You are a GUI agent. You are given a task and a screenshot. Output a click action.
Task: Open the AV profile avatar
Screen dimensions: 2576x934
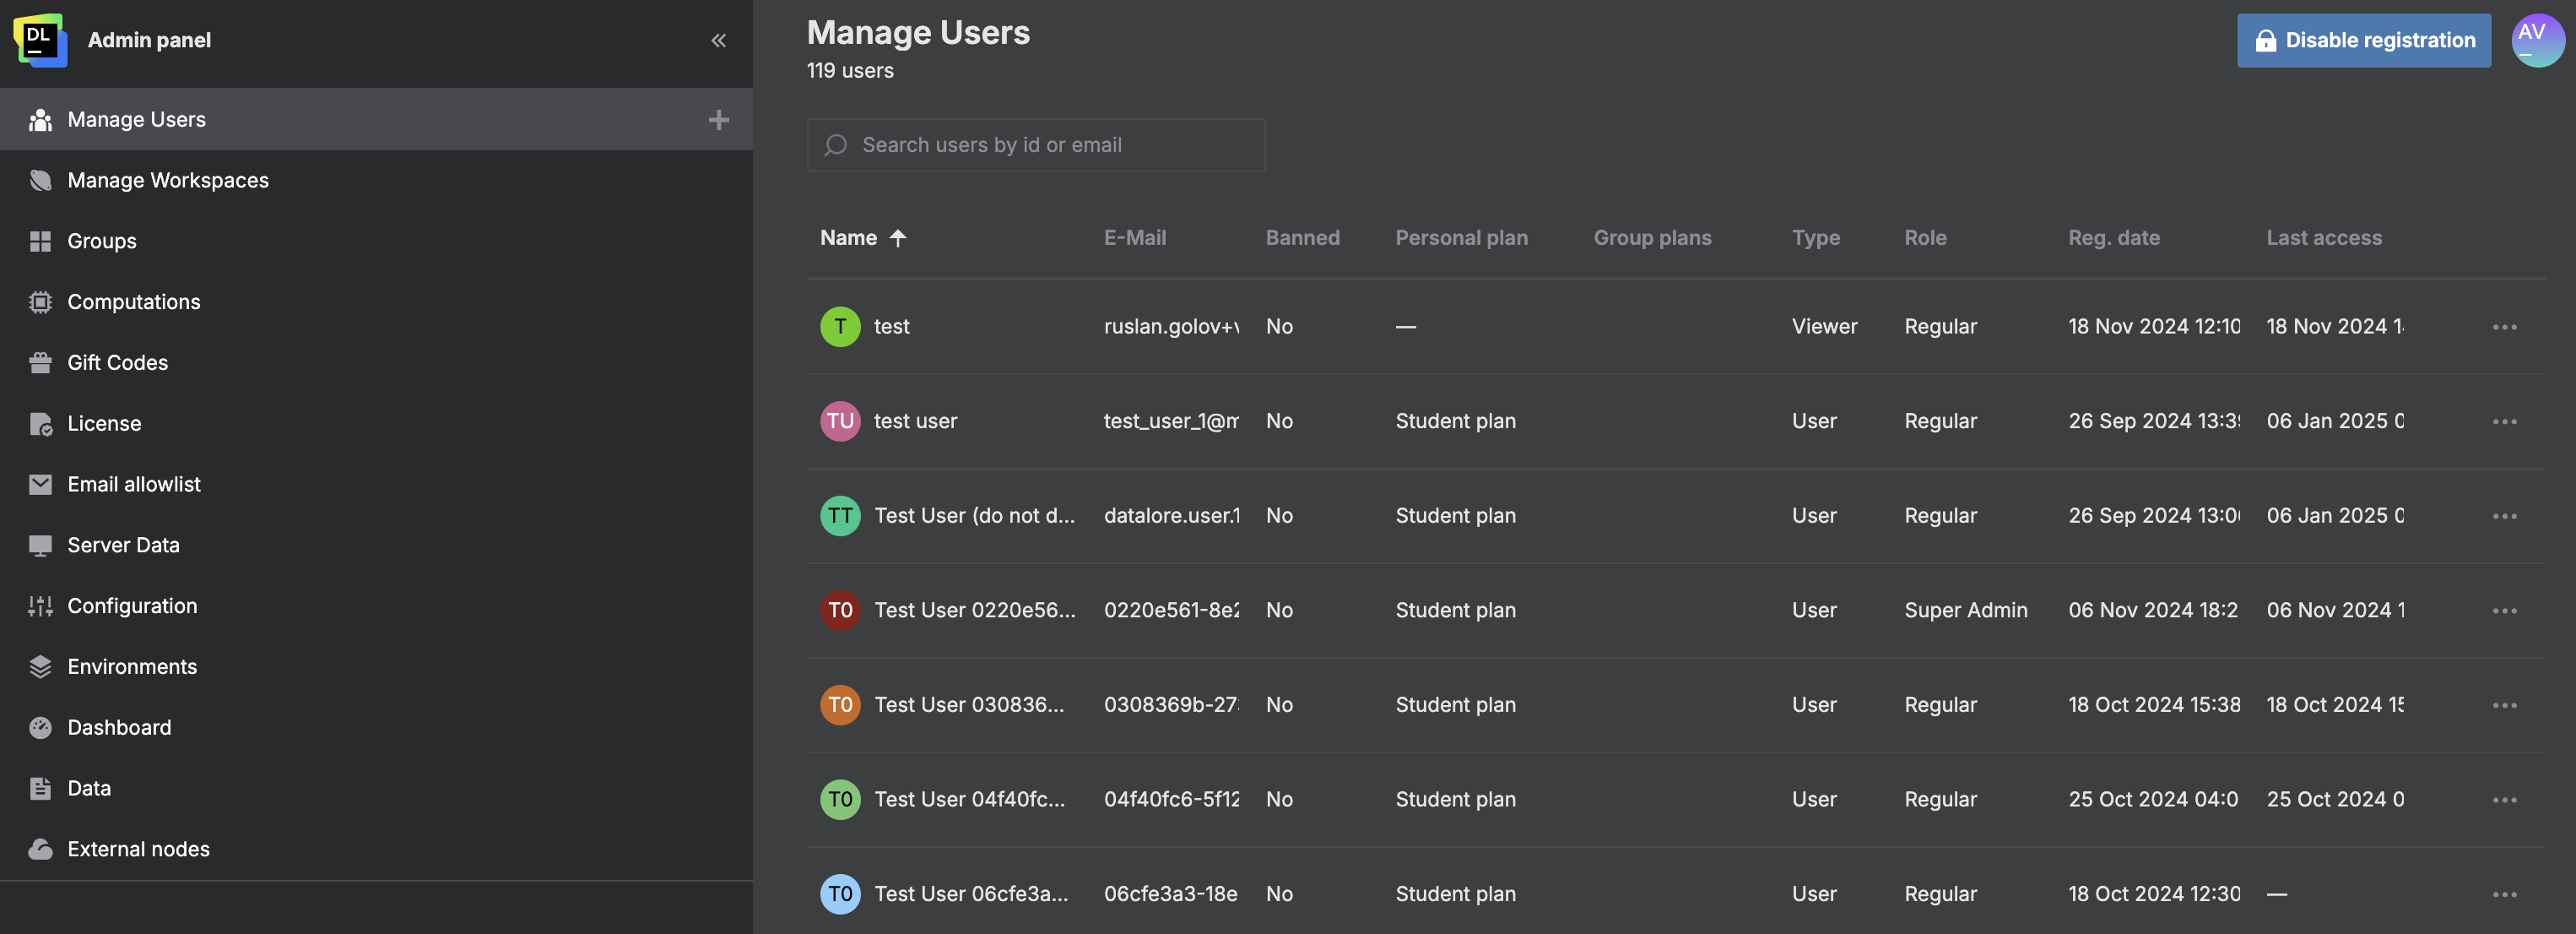(x=2538, y=40)
